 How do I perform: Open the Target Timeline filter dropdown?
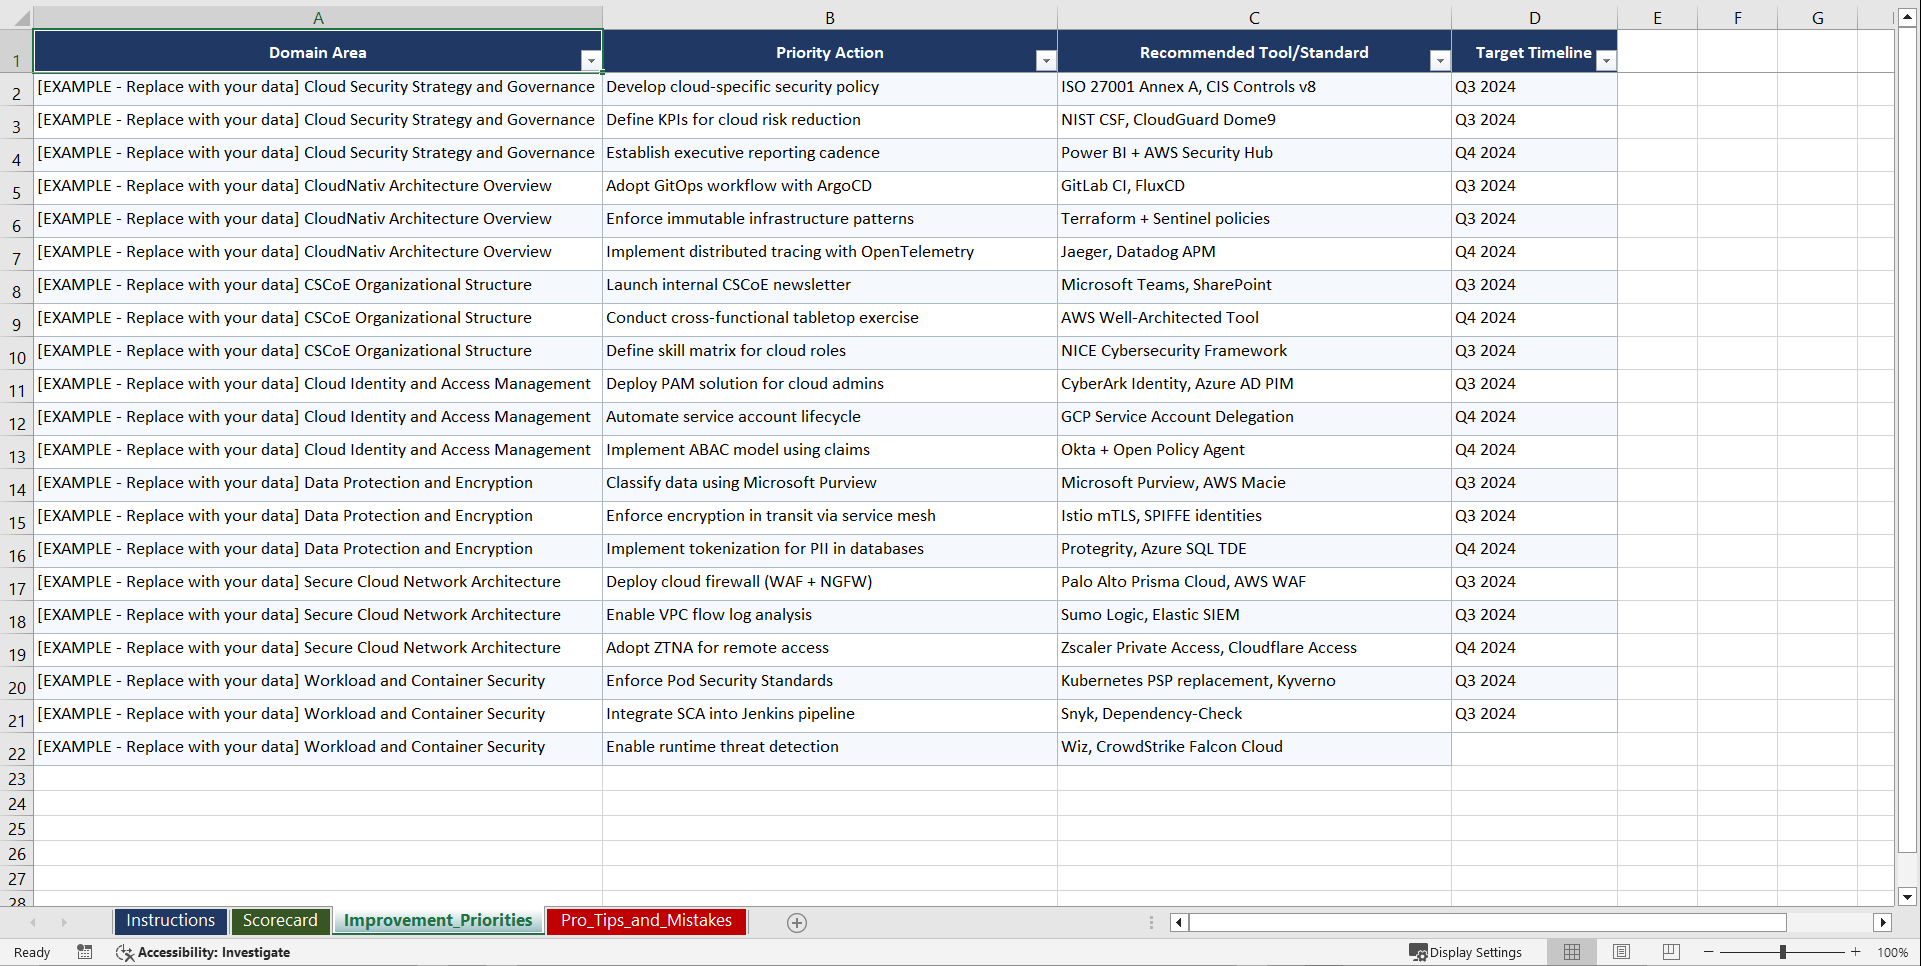point(1607,61)
